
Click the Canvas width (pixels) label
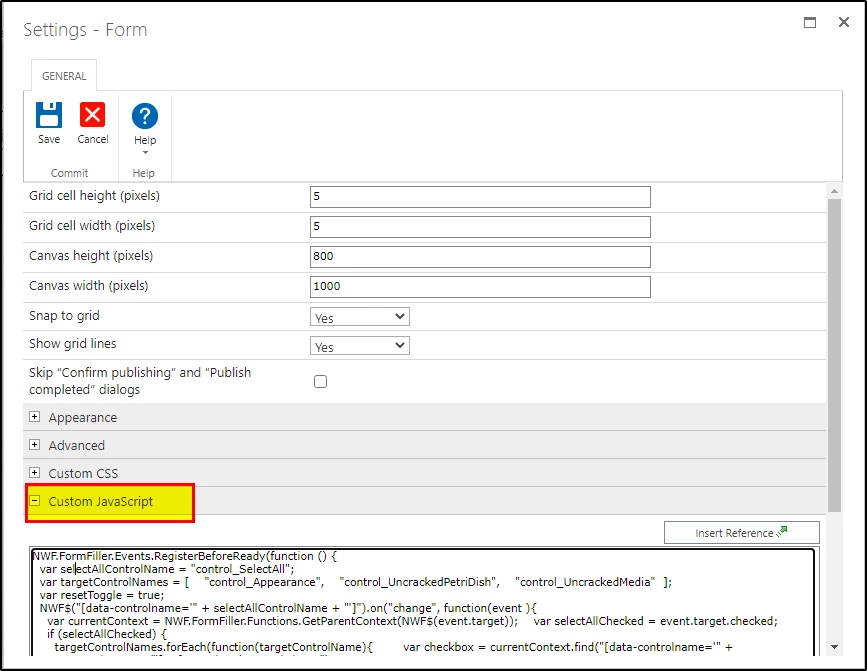[88, 286]
